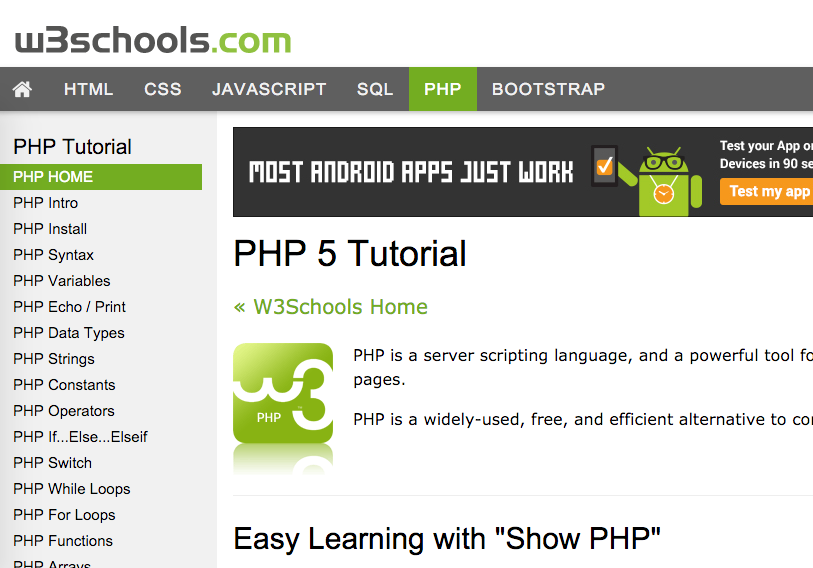Click the Test my app button
The height and width of the screenshot is (568, 813).
point(767,191)
